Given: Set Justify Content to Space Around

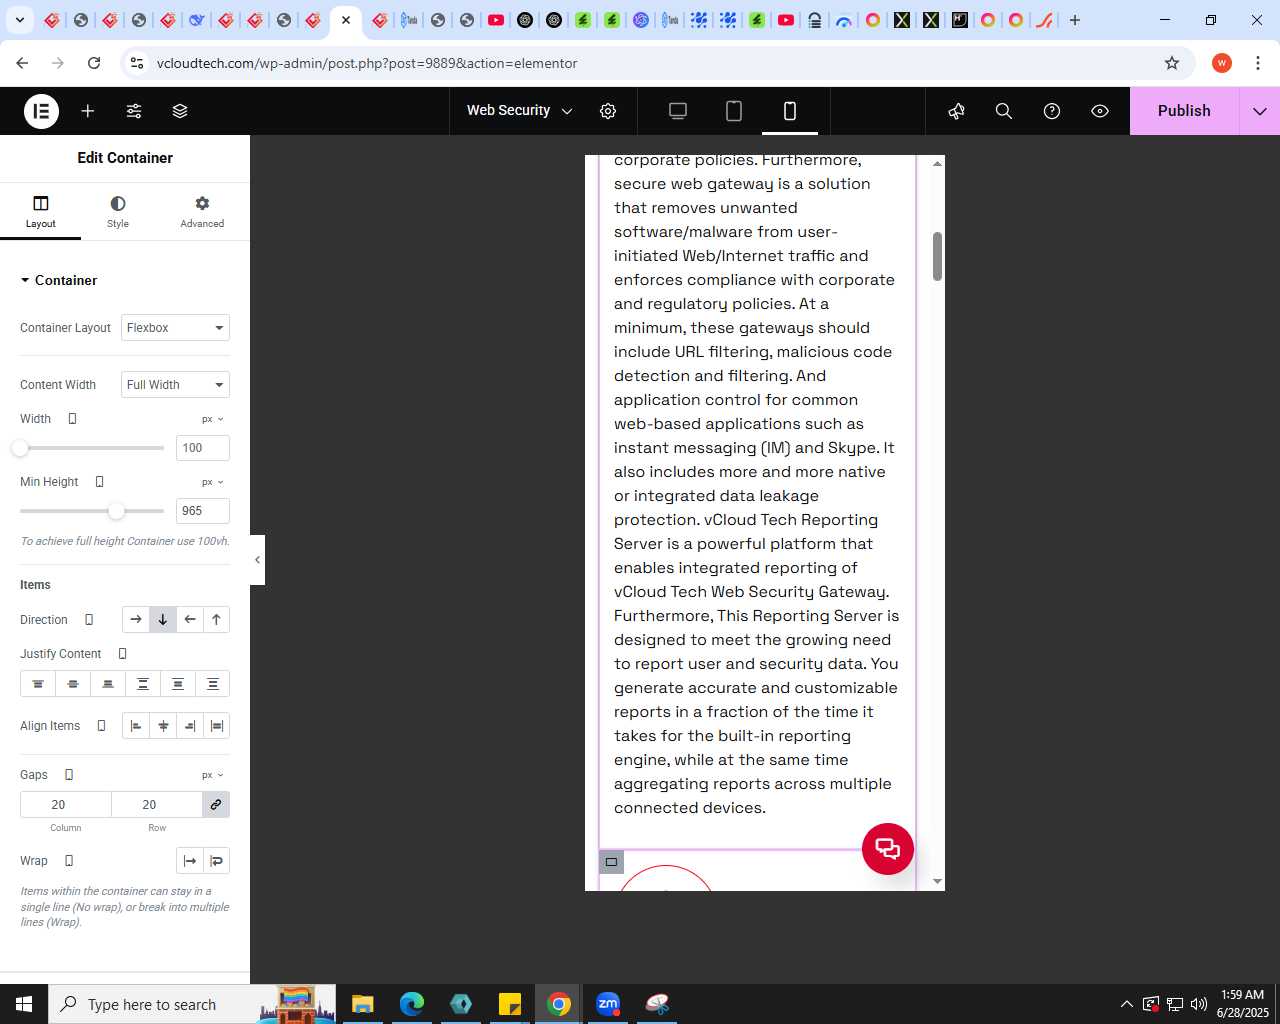Looking at the screenshot, I should tap(178, 684).
